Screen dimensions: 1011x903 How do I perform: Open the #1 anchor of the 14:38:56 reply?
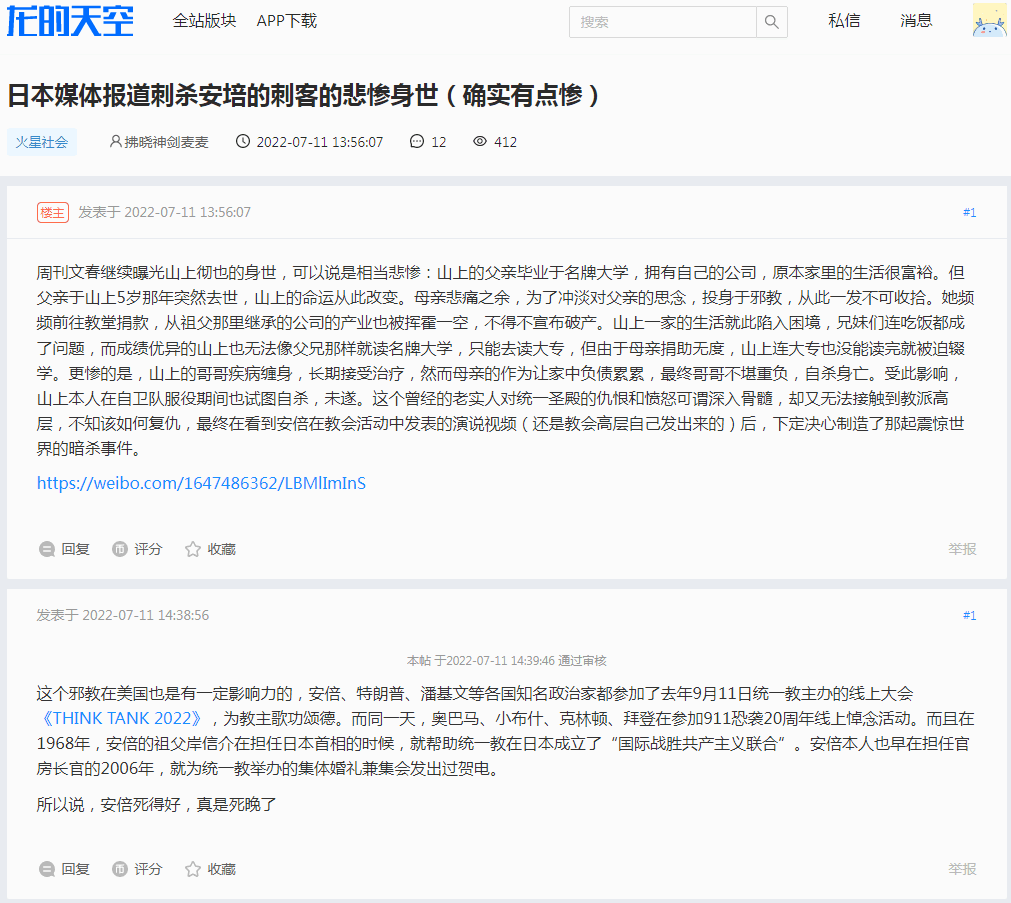pyautogui.click(x=969, y=615)
